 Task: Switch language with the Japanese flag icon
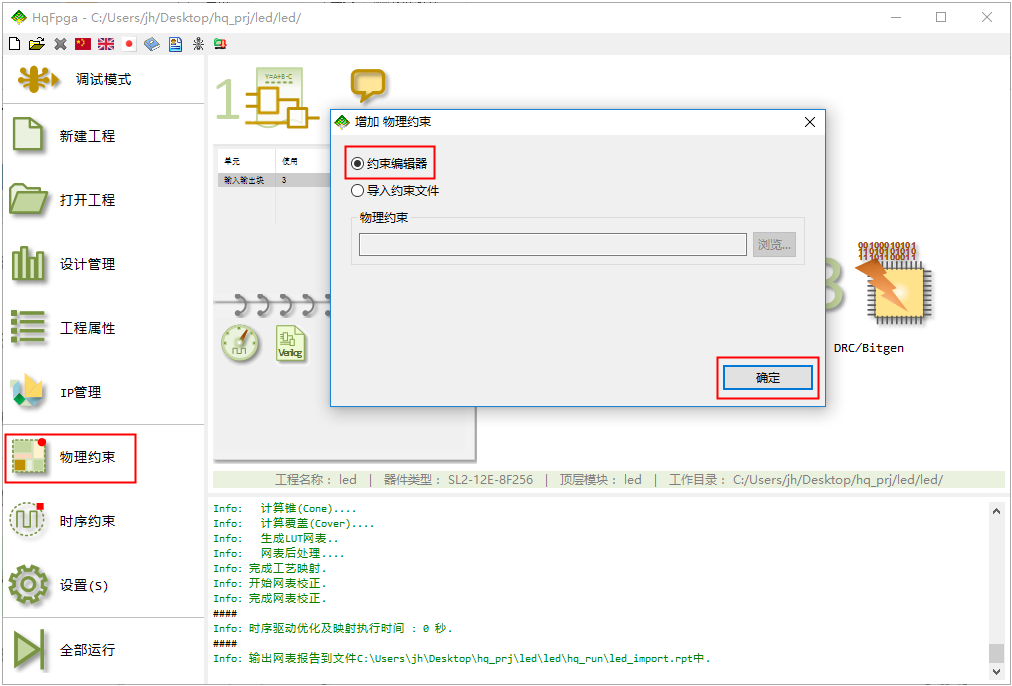[x=129, y=44]
